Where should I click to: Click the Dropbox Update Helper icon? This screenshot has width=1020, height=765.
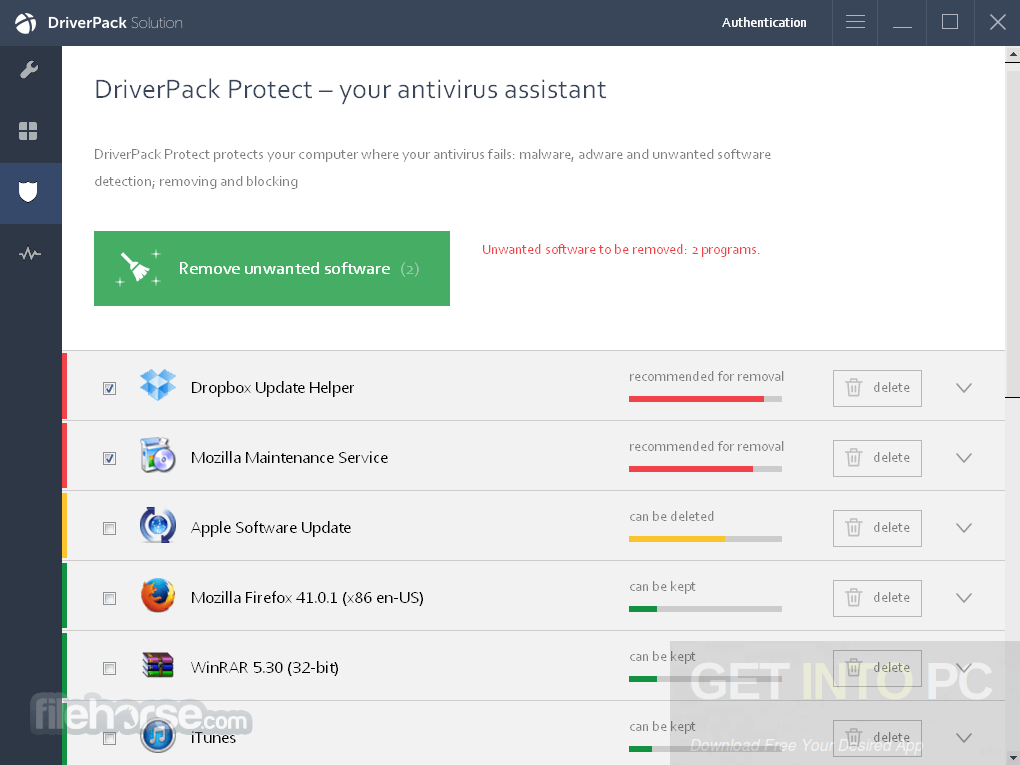coord(157,384)
